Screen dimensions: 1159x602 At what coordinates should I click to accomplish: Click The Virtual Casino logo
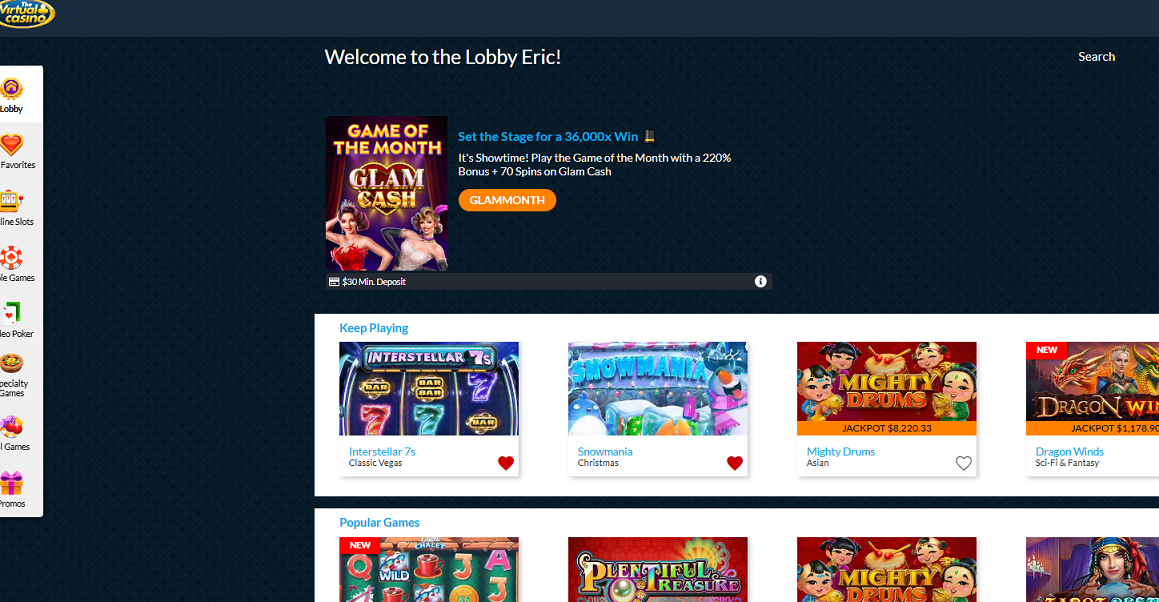click(x=27, y=14)
